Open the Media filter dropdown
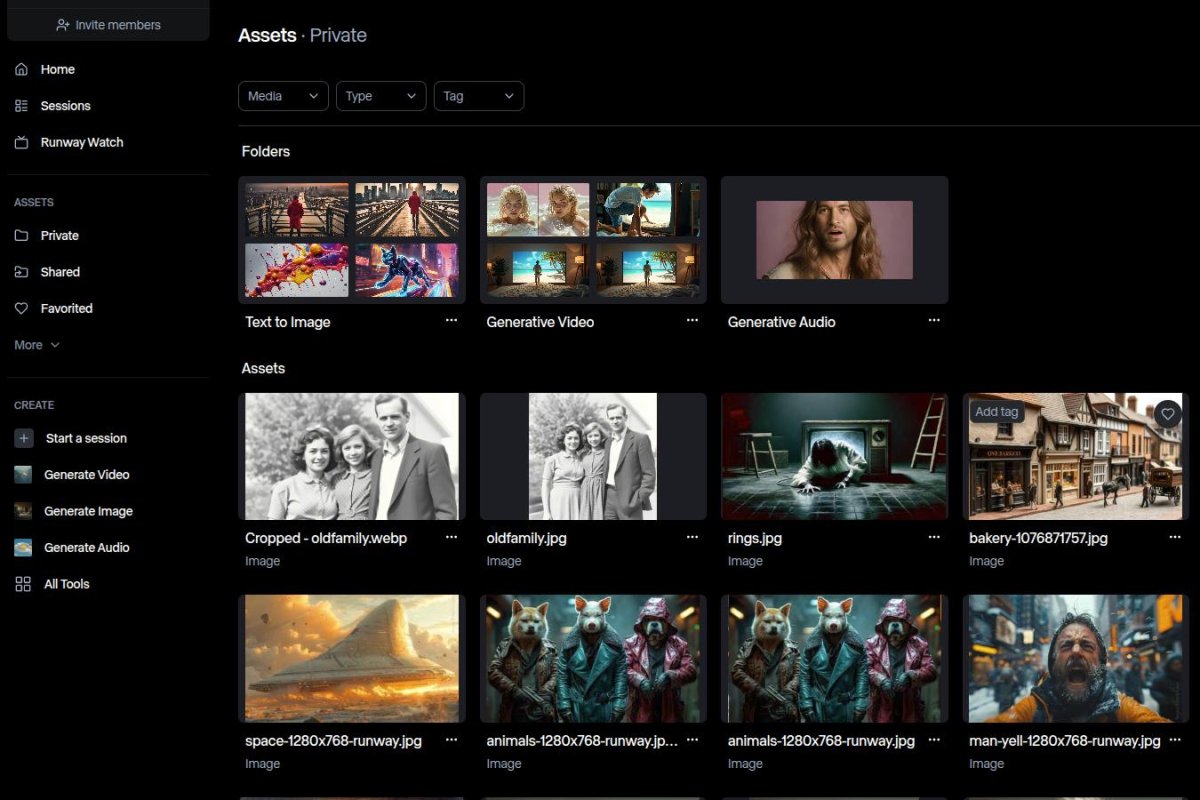The height and width of the screenshot is (800, 1200). tap(283, 96)
